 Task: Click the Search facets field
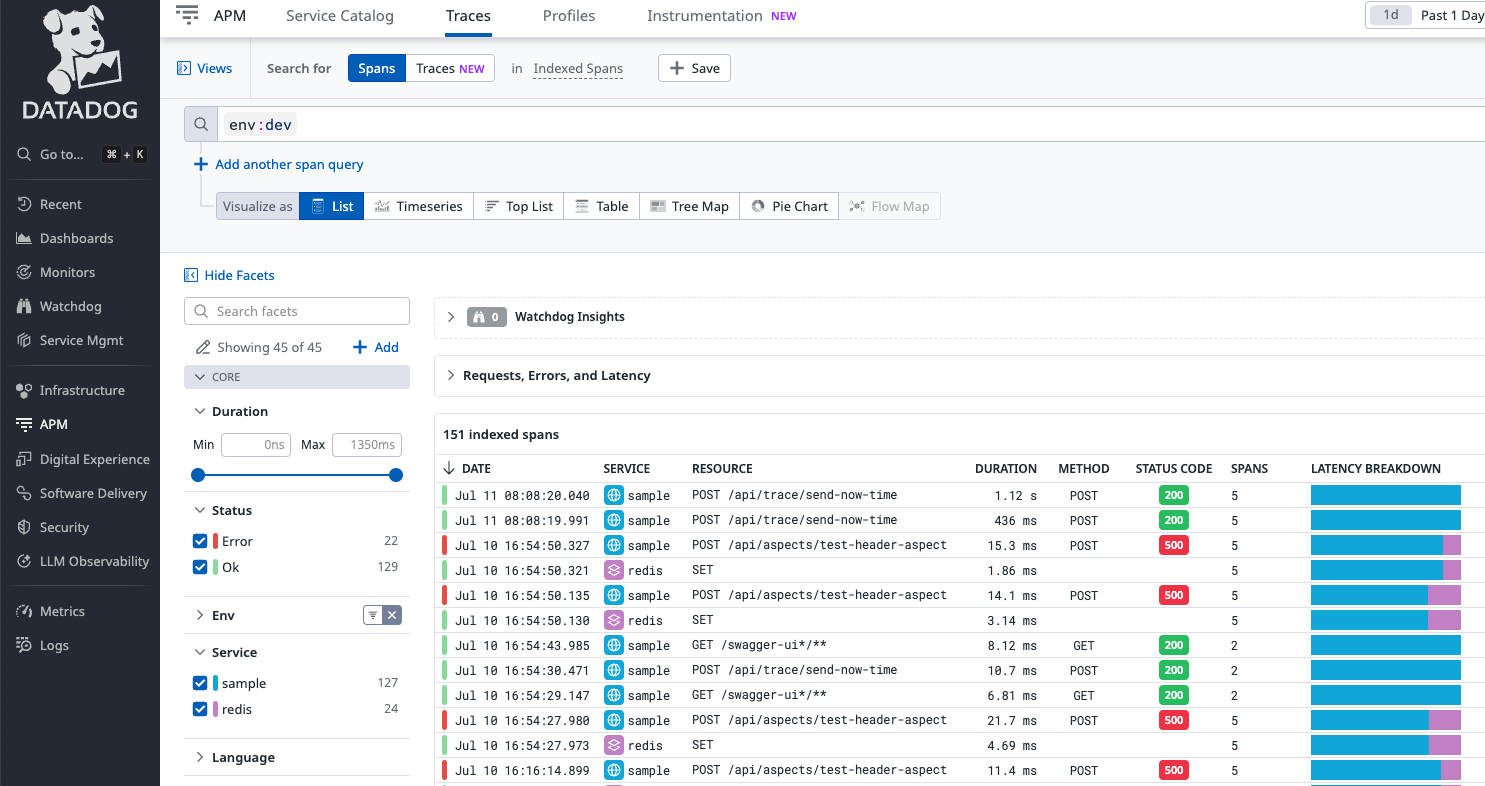pos(297,311)
